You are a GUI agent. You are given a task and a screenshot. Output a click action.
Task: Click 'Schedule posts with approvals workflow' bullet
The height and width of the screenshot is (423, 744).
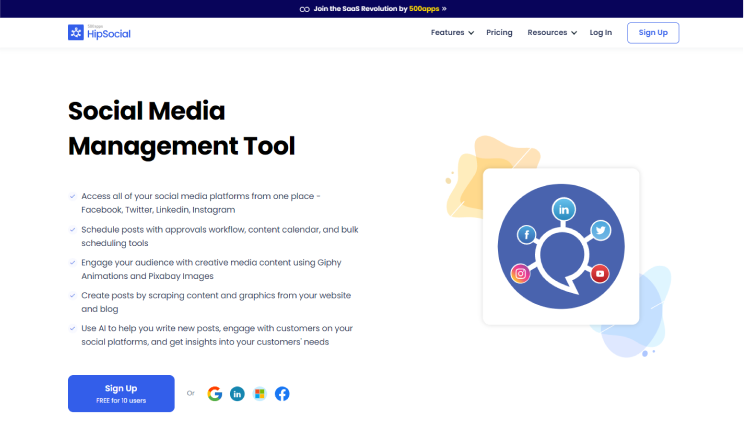click(220, 236)
